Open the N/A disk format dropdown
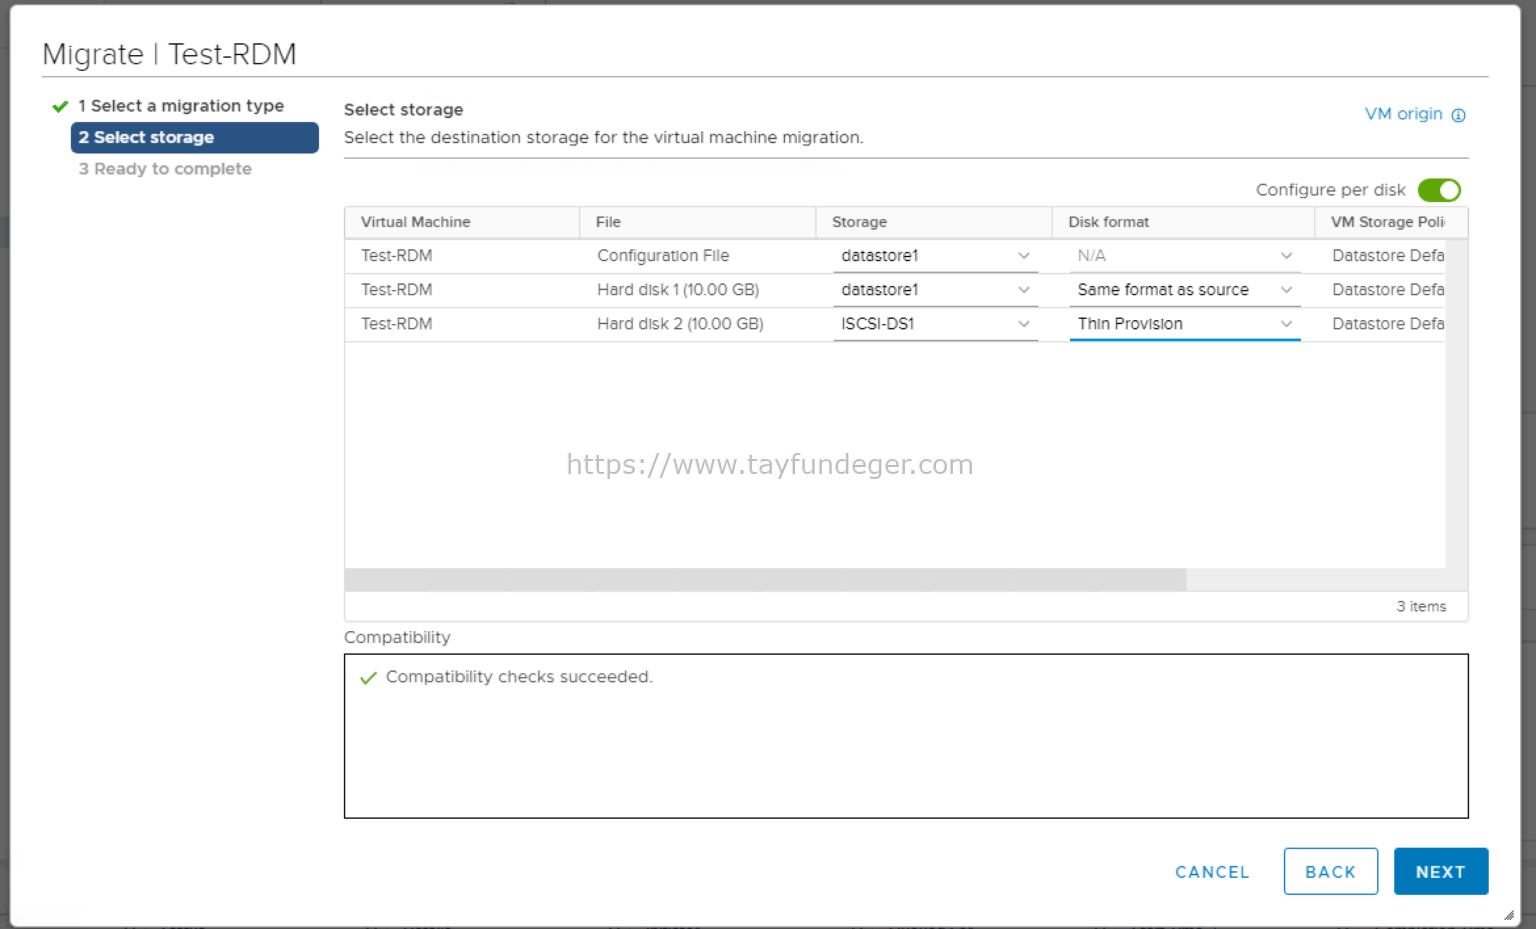 tap(1287, 255)
